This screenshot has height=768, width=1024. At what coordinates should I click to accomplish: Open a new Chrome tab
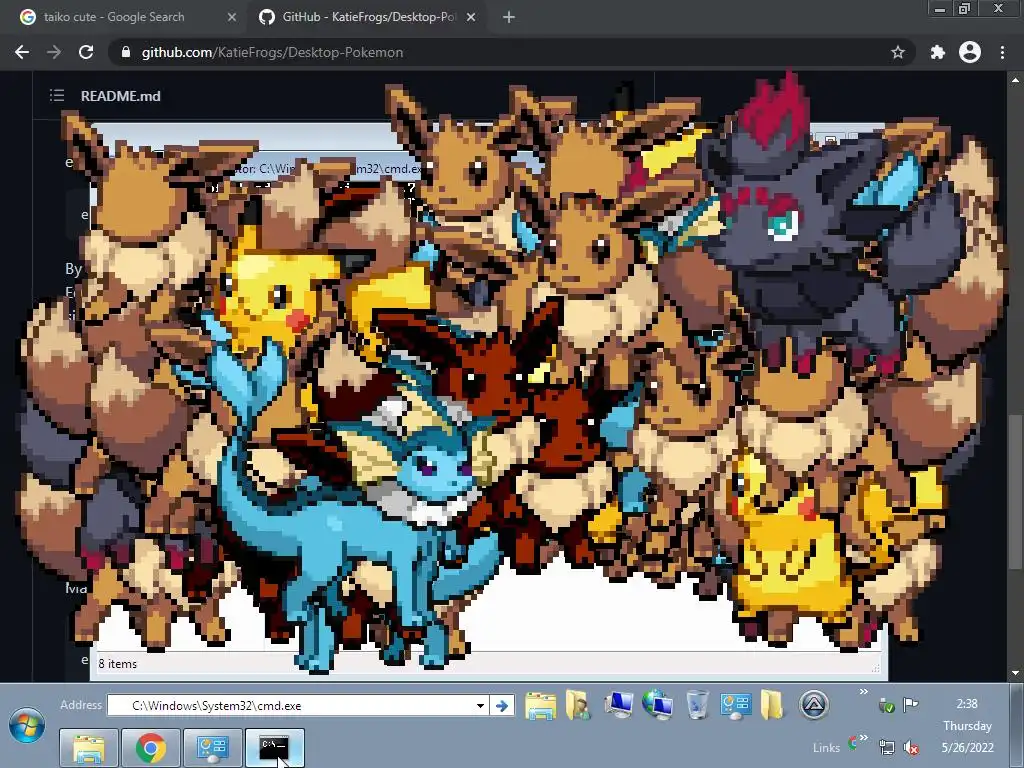click(509, 17)
